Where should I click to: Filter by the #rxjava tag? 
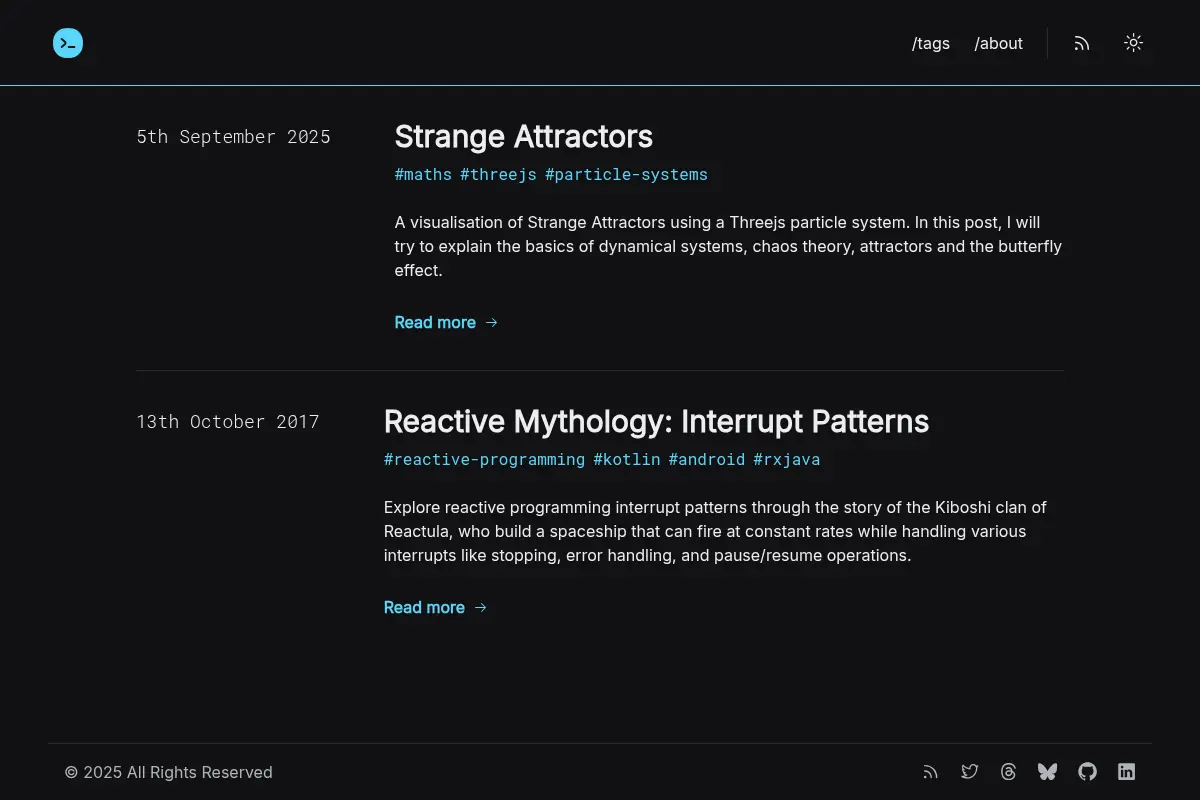(x=786, y=460)
